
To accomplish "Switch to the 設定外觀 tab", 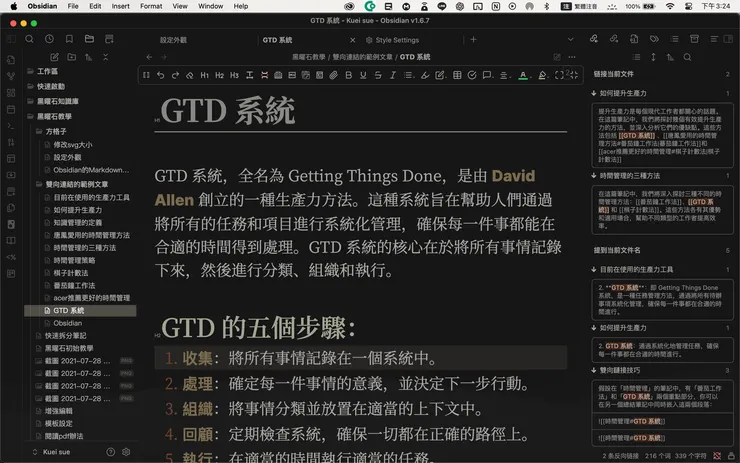I will [x=173, y=40].
